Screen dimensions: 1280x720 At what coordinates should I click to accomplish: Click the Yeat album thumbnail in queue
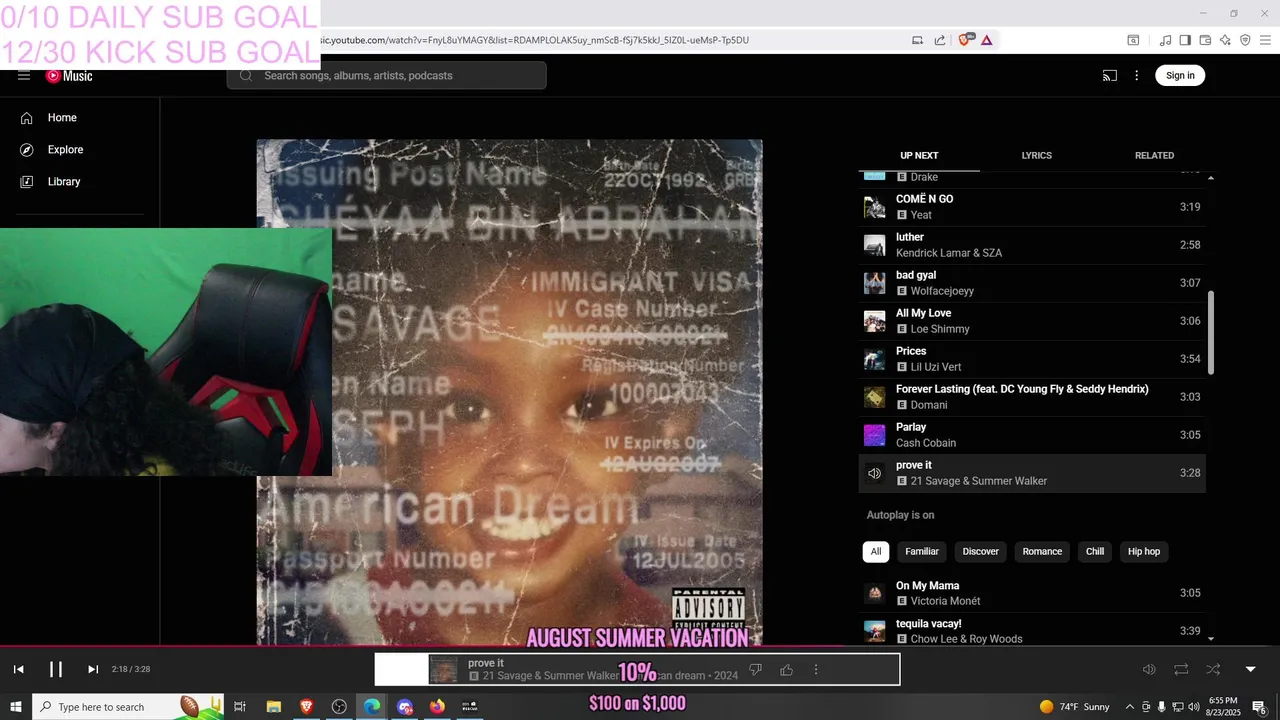(875, 207)
